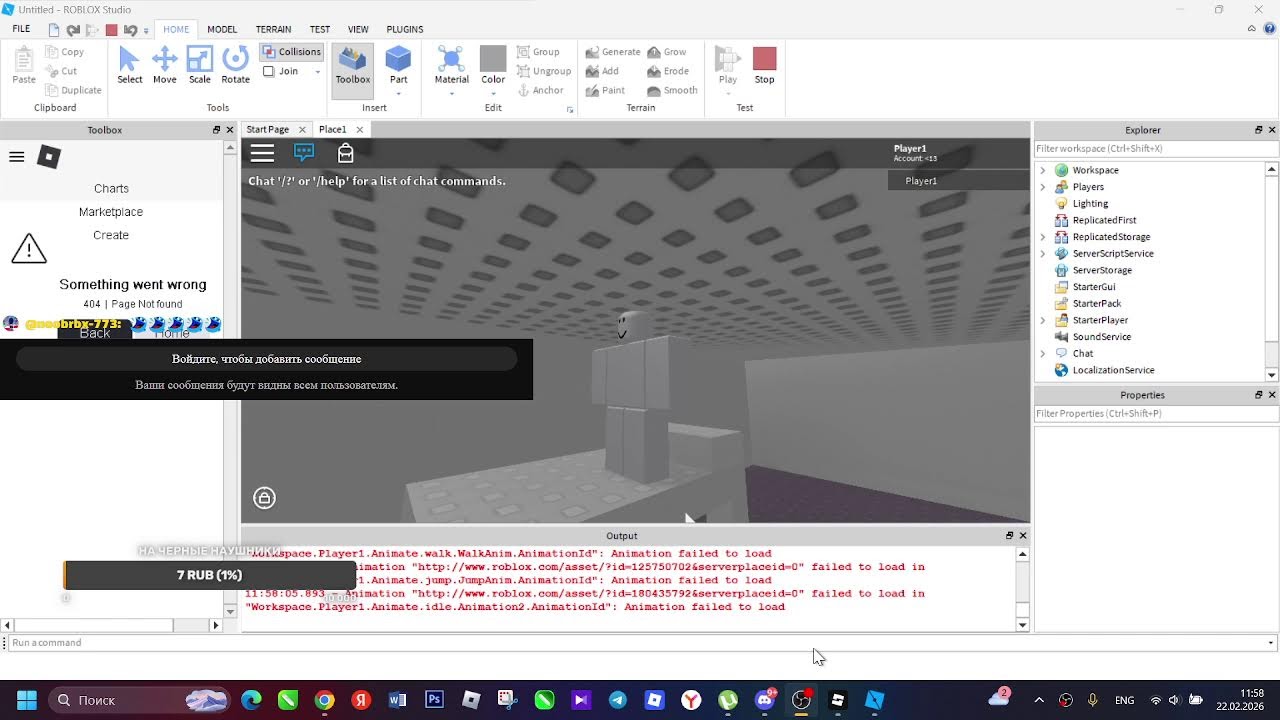Click the Generate terrain tool
This screenshot has width=1280, height=720.
coord(613,52)
